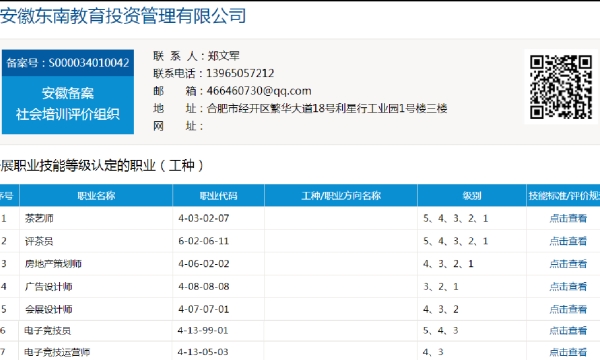Open 点击查看 link for 茶艺师 row

(568, 218)
